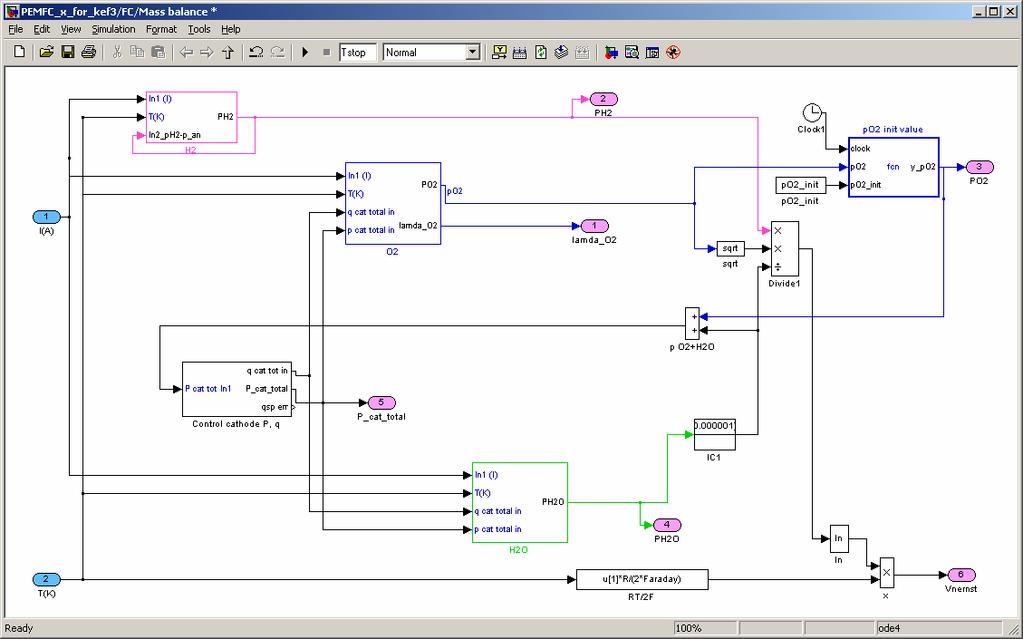Click the build all toolbar icon
Viewport: 1023px width, 639px height.
pos(520,52)
